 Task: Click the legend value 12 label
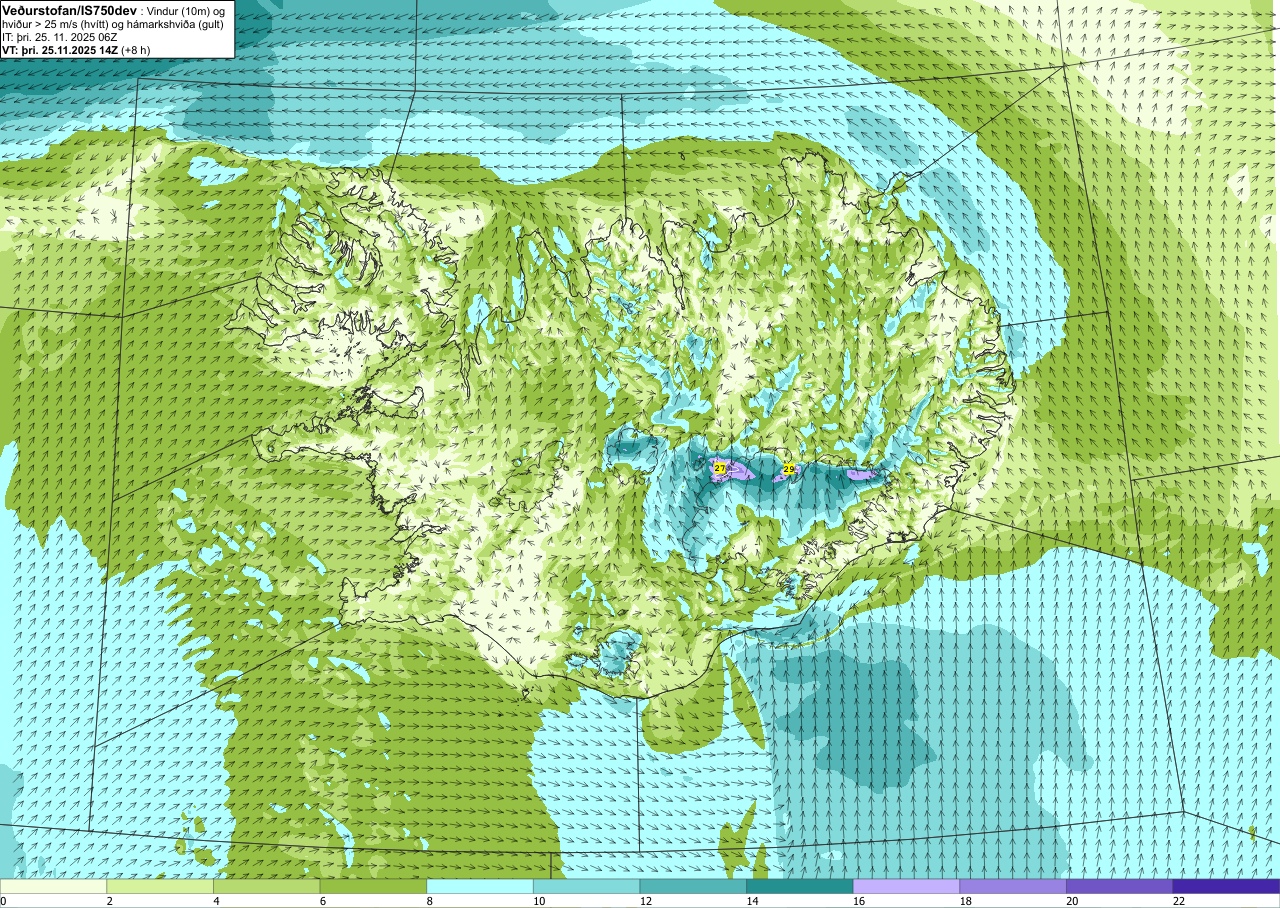point(646,901)
